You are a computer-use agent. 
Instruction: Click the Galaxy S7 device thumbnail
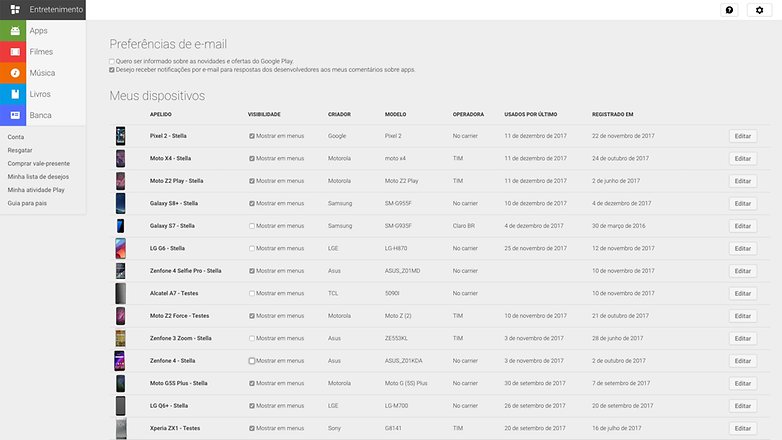coord(120,225)
